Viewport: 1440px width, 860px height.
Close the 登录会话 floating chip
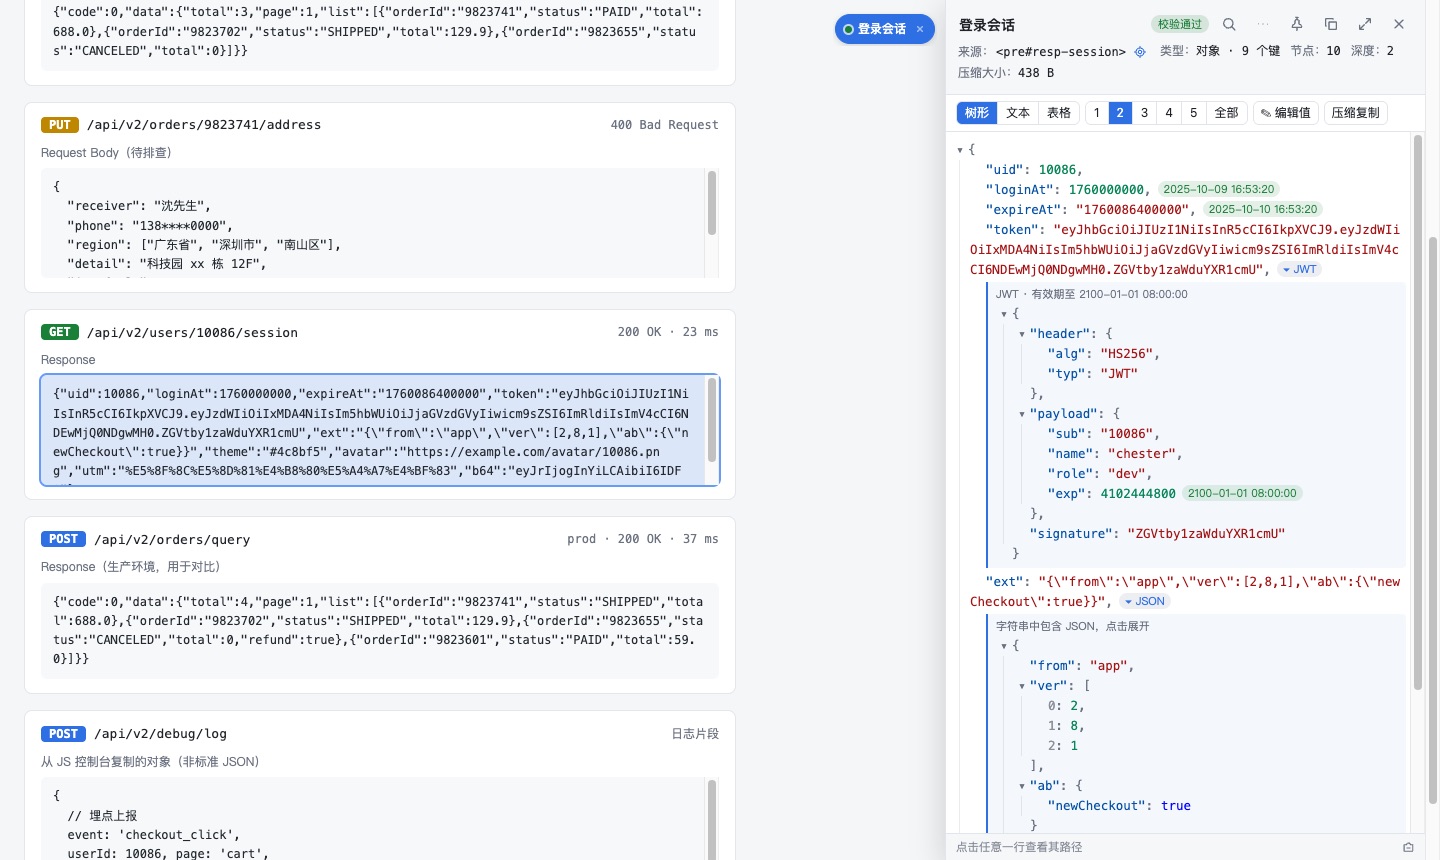coord(920,29)
